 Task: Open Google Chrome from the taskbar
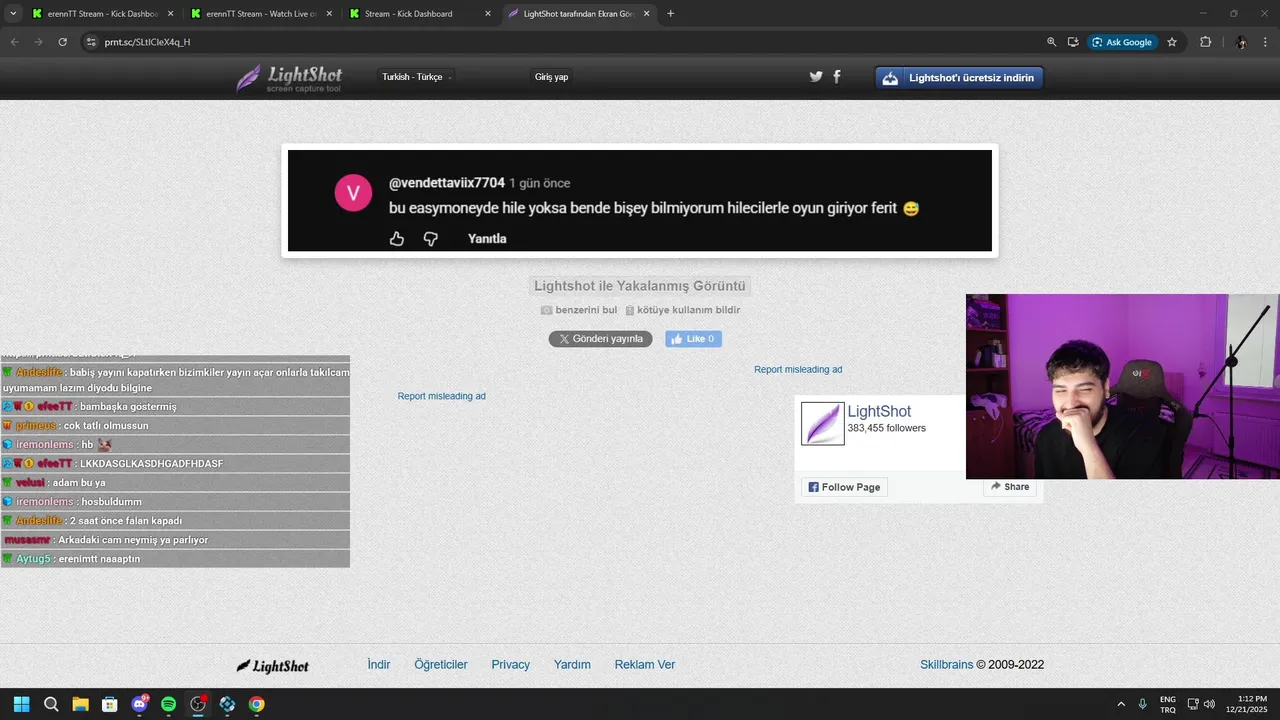tap(257, 704)
